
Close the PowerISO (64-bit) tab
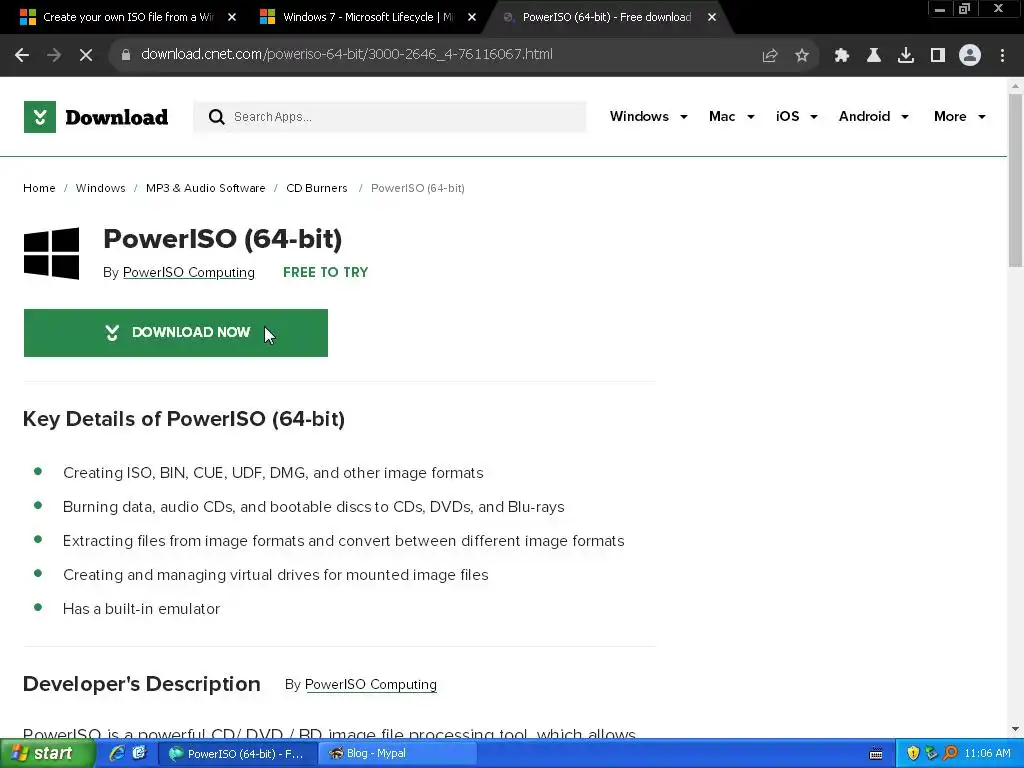tap(712, 17)
